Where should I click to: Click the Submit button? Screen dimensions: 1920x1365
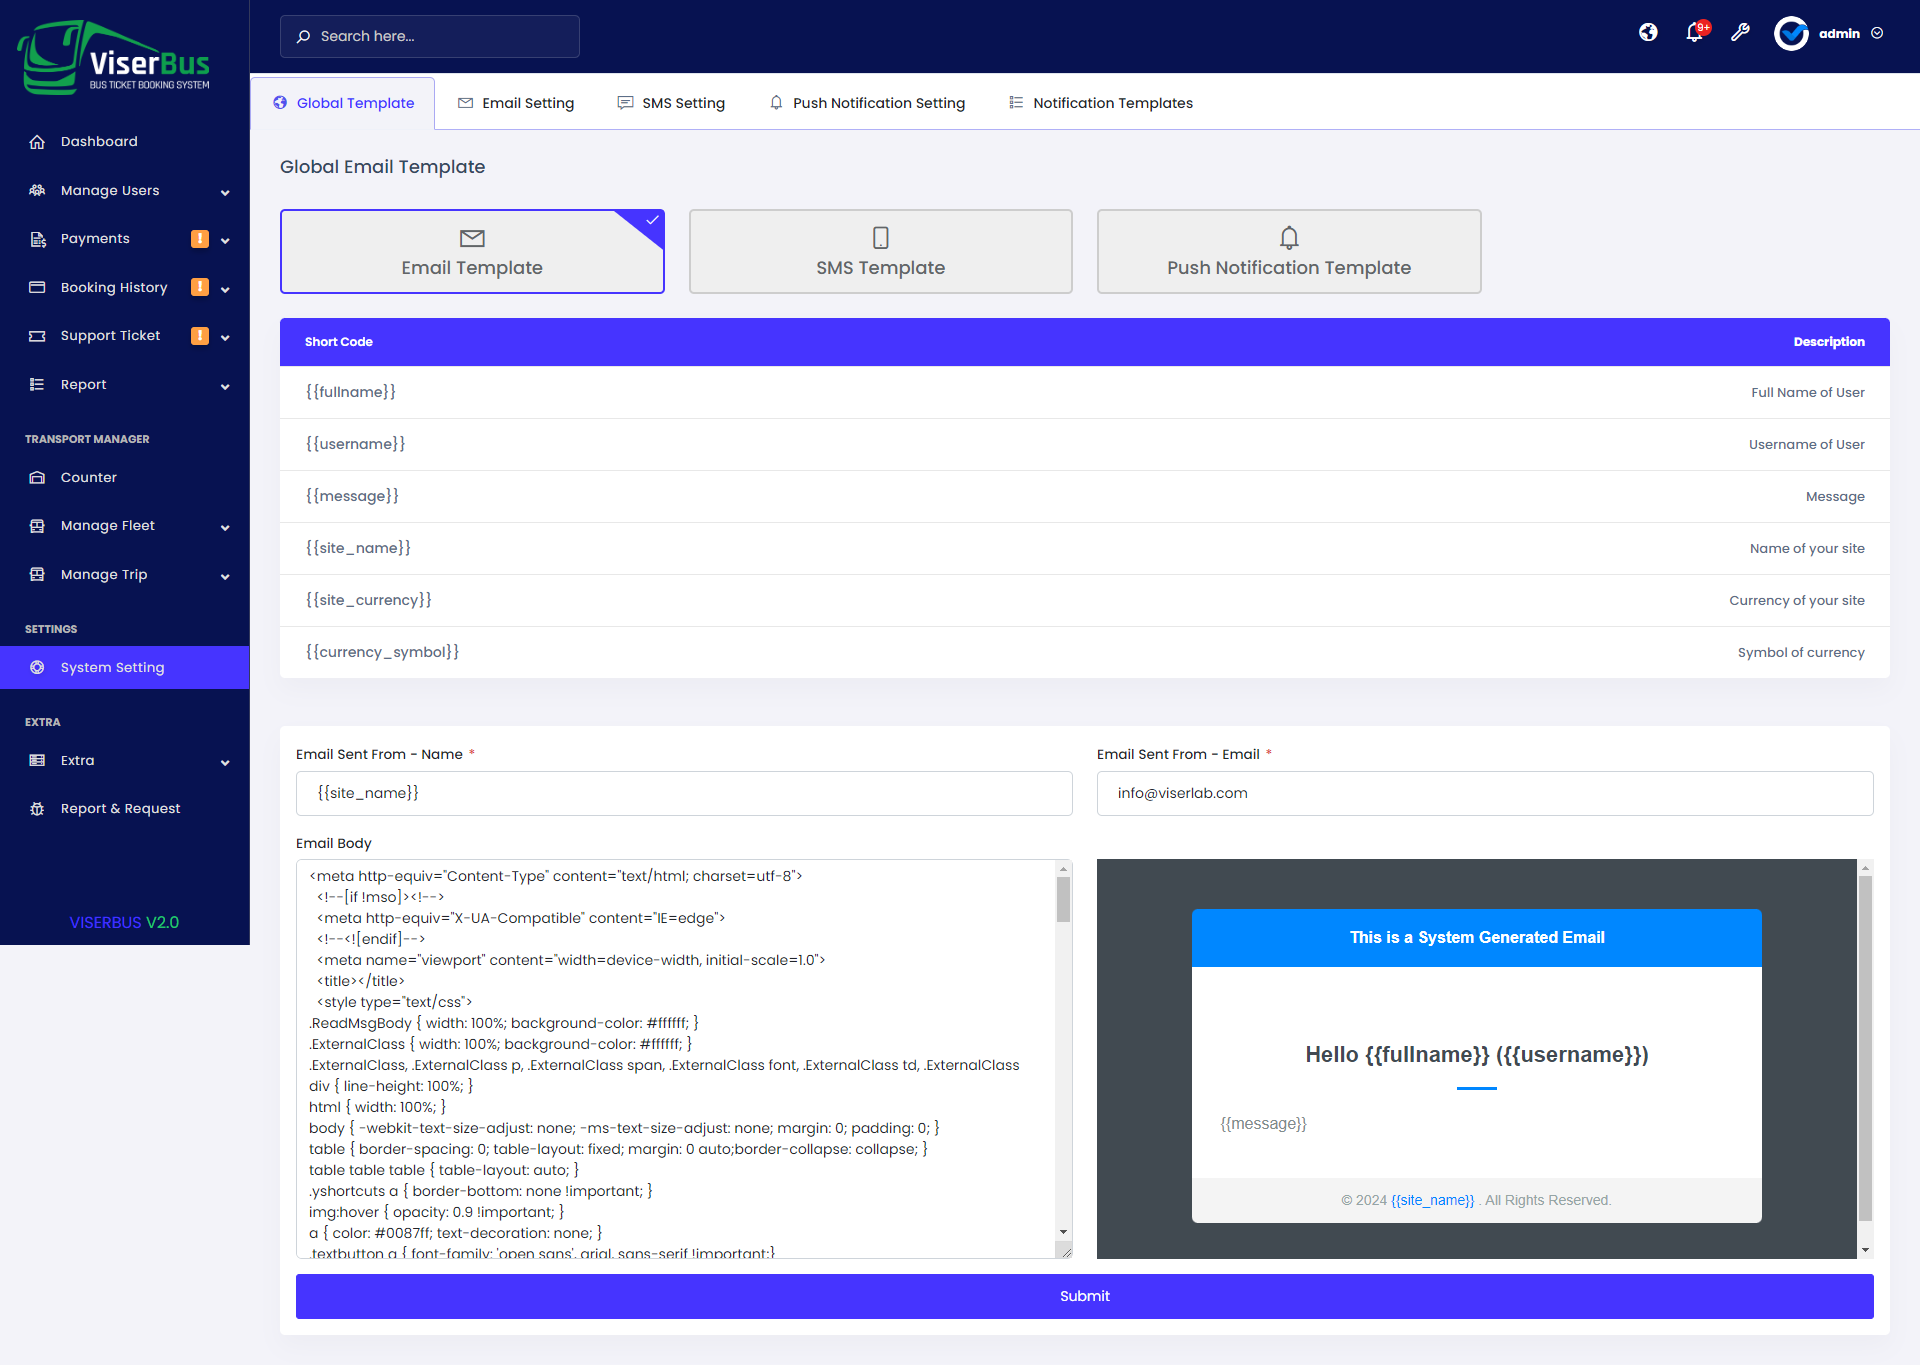(1084, 1296)
